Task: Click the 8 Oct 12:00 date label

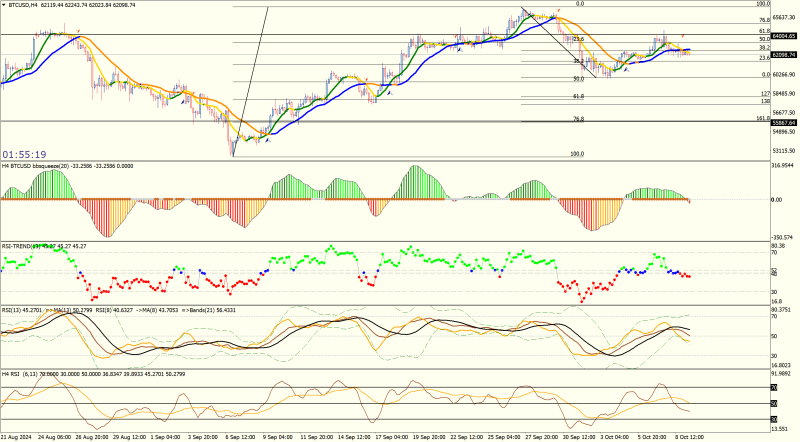Action: tap(689, 437)
